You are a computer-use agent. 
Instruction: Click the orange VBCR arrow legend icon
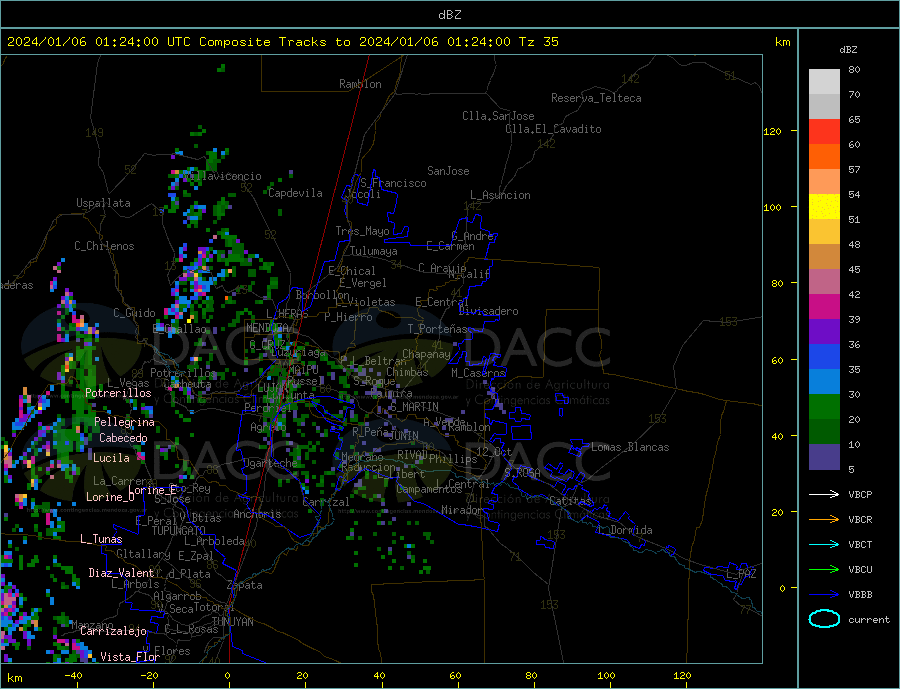[x=824, y=520]
